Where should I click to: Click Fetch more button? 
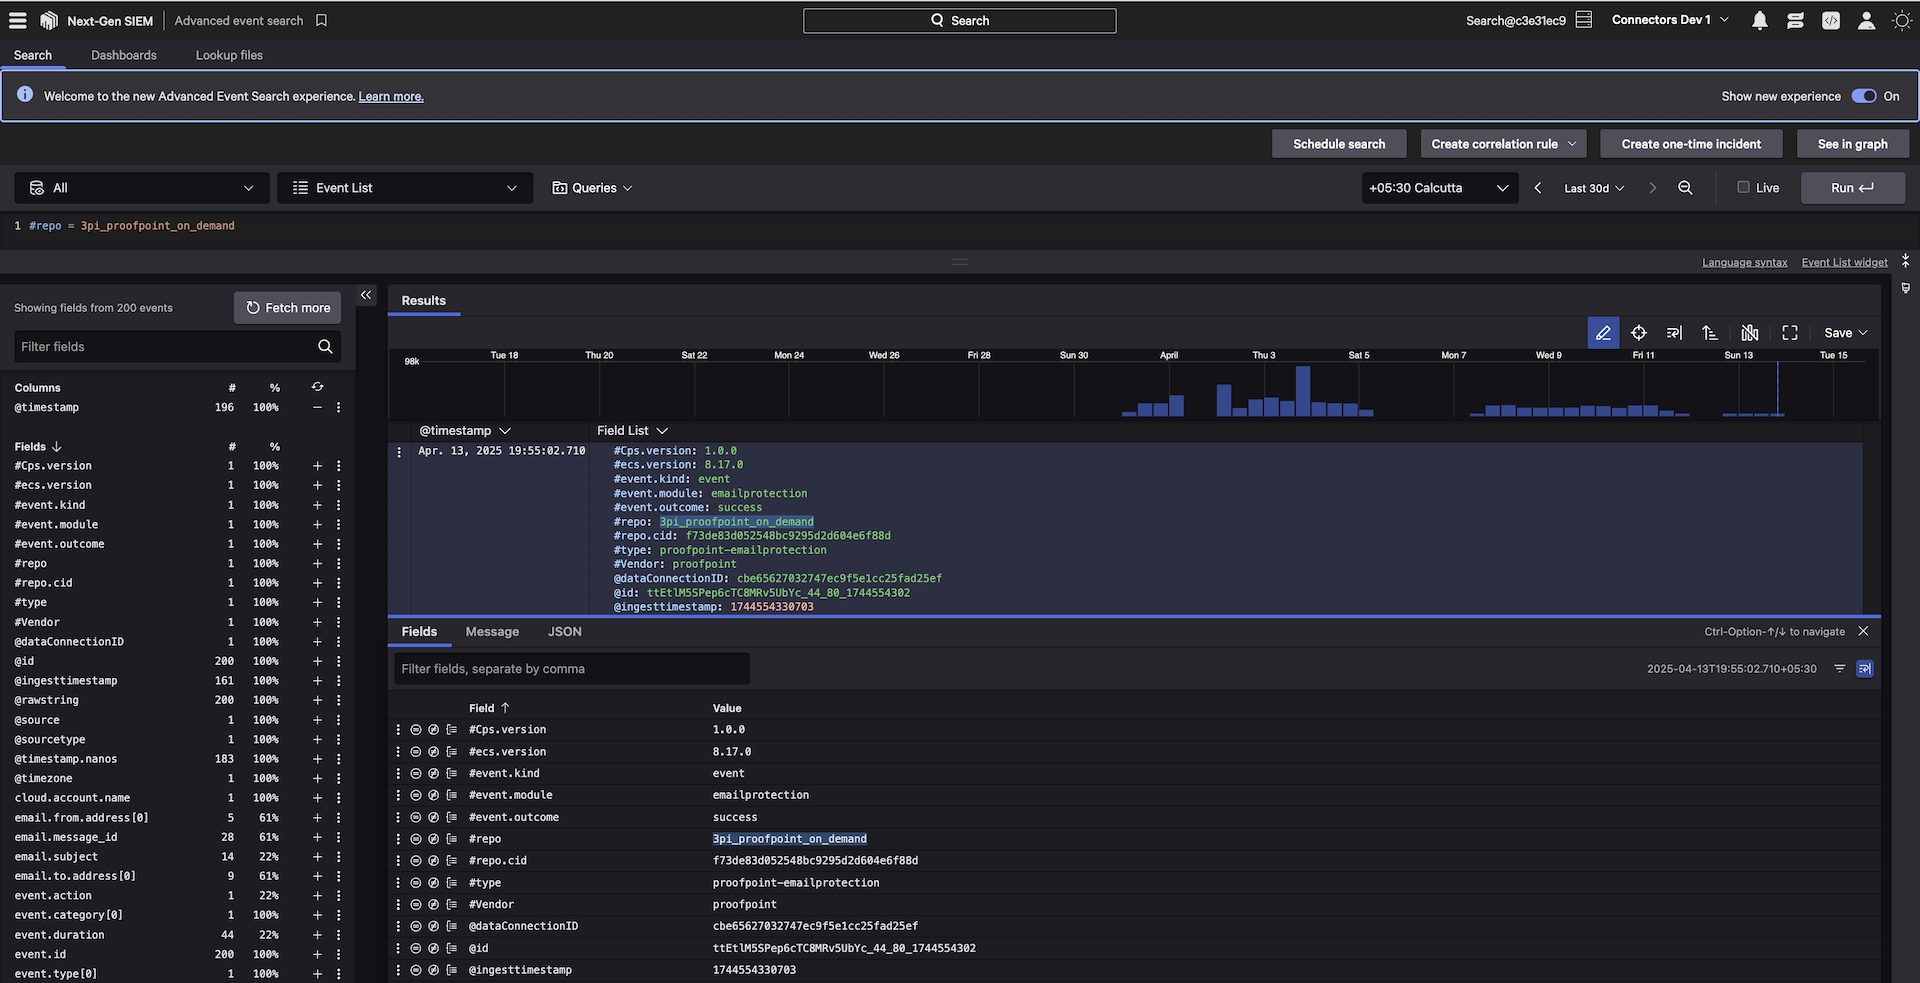click(288, 308)
